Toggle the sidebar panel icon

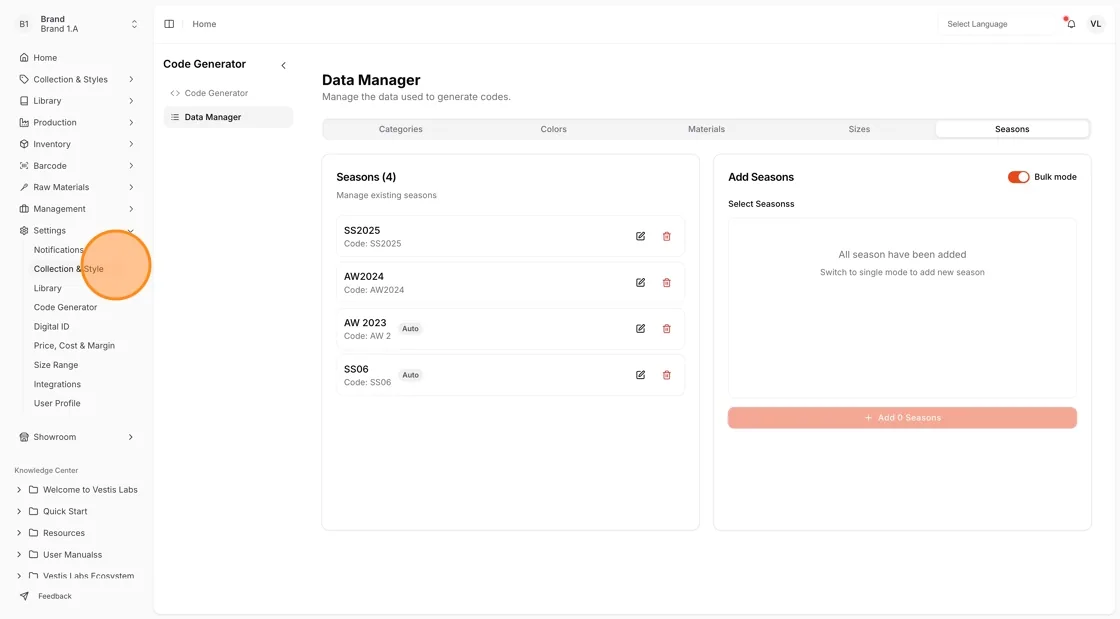click(169, 24)
